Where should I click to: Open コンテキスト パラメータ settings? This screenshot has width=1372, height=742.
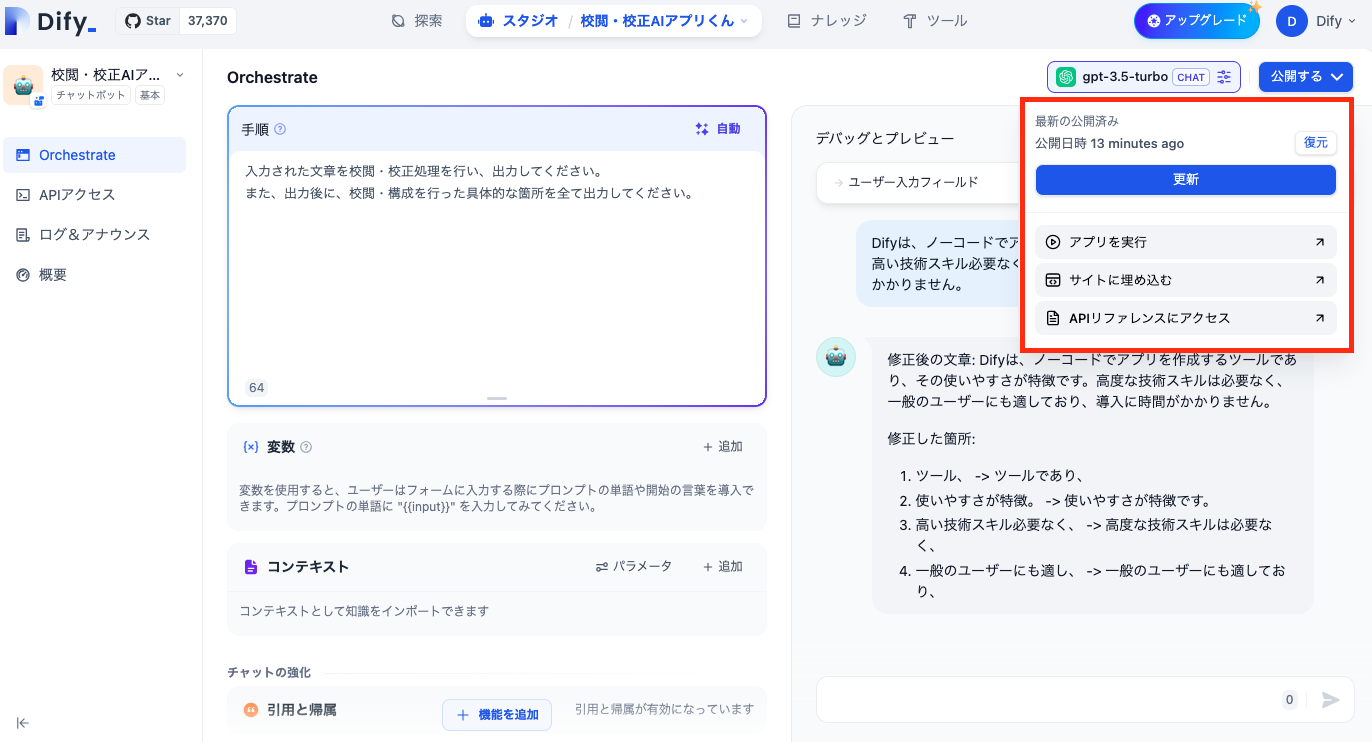634,567
